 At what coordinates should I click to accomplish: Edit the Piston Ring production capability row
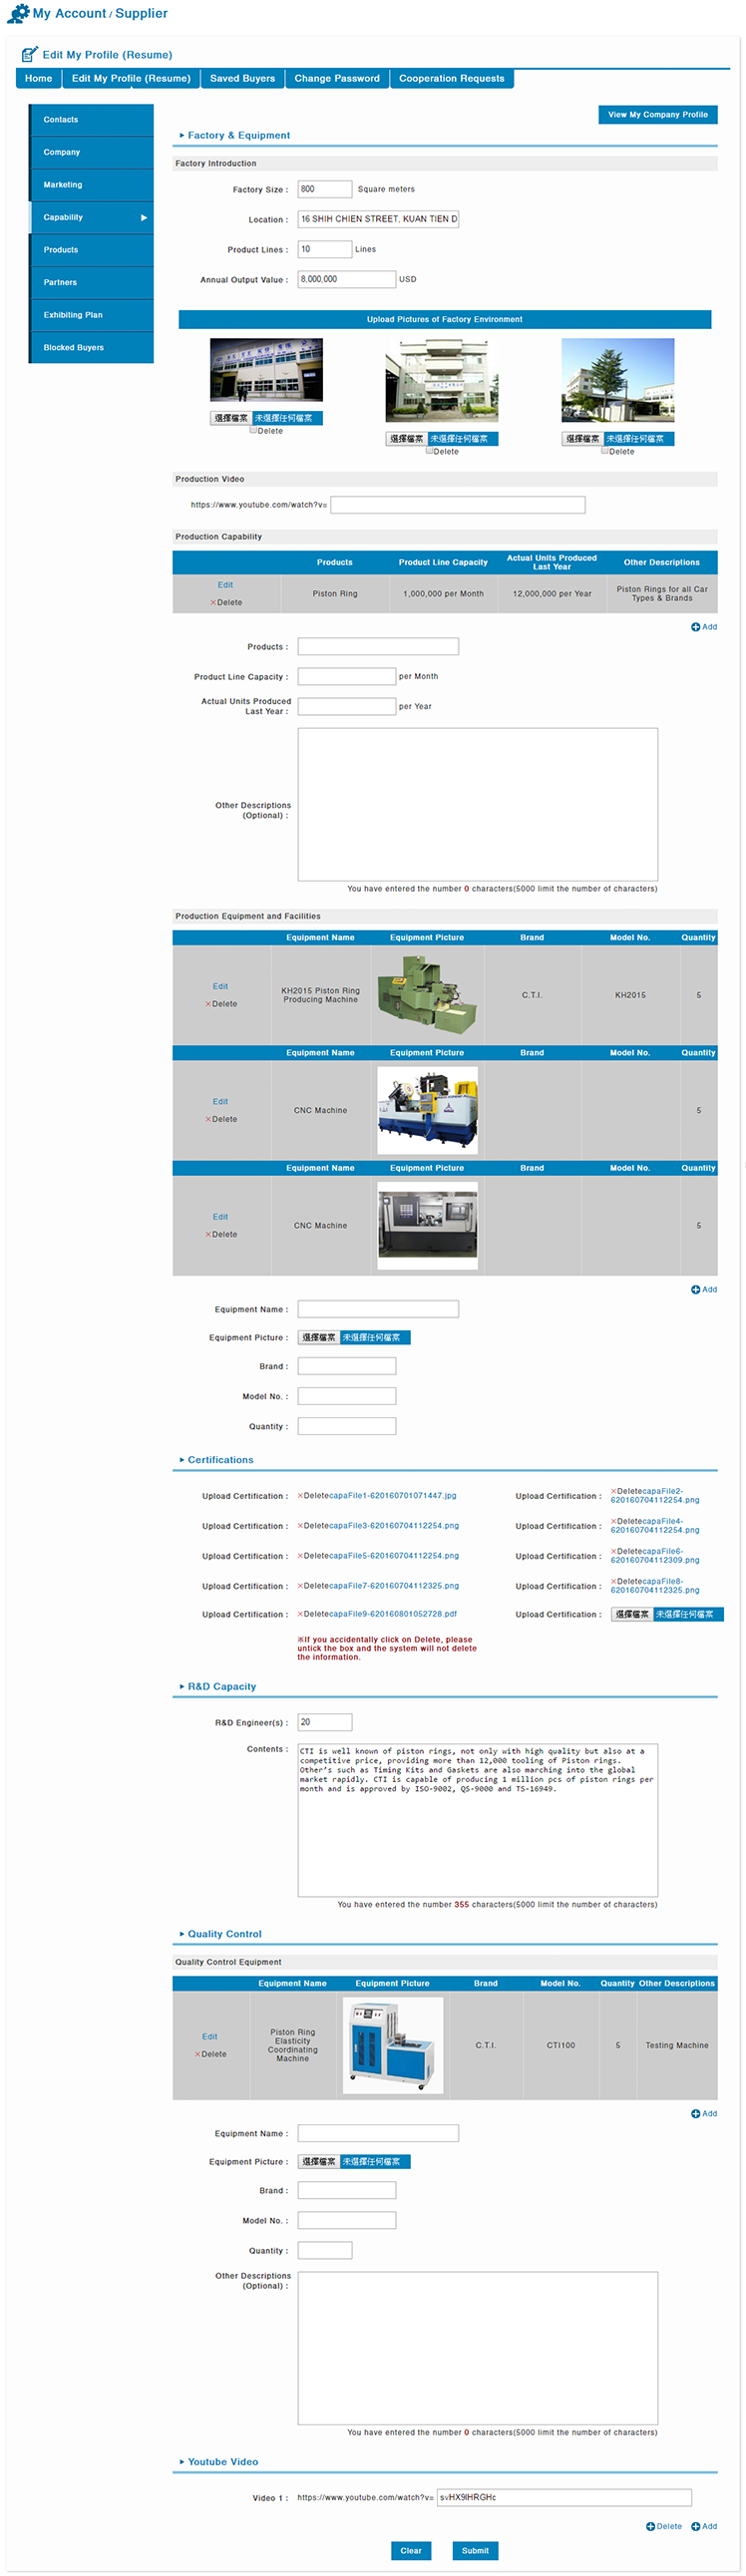point(226,585)
